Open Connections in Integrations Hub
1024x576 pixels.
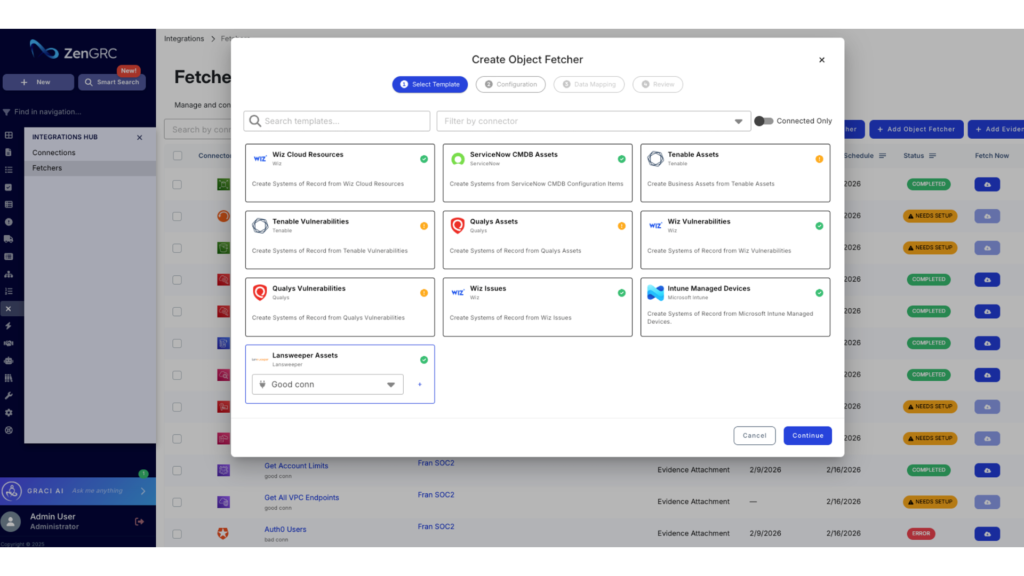tap(54, 153)
